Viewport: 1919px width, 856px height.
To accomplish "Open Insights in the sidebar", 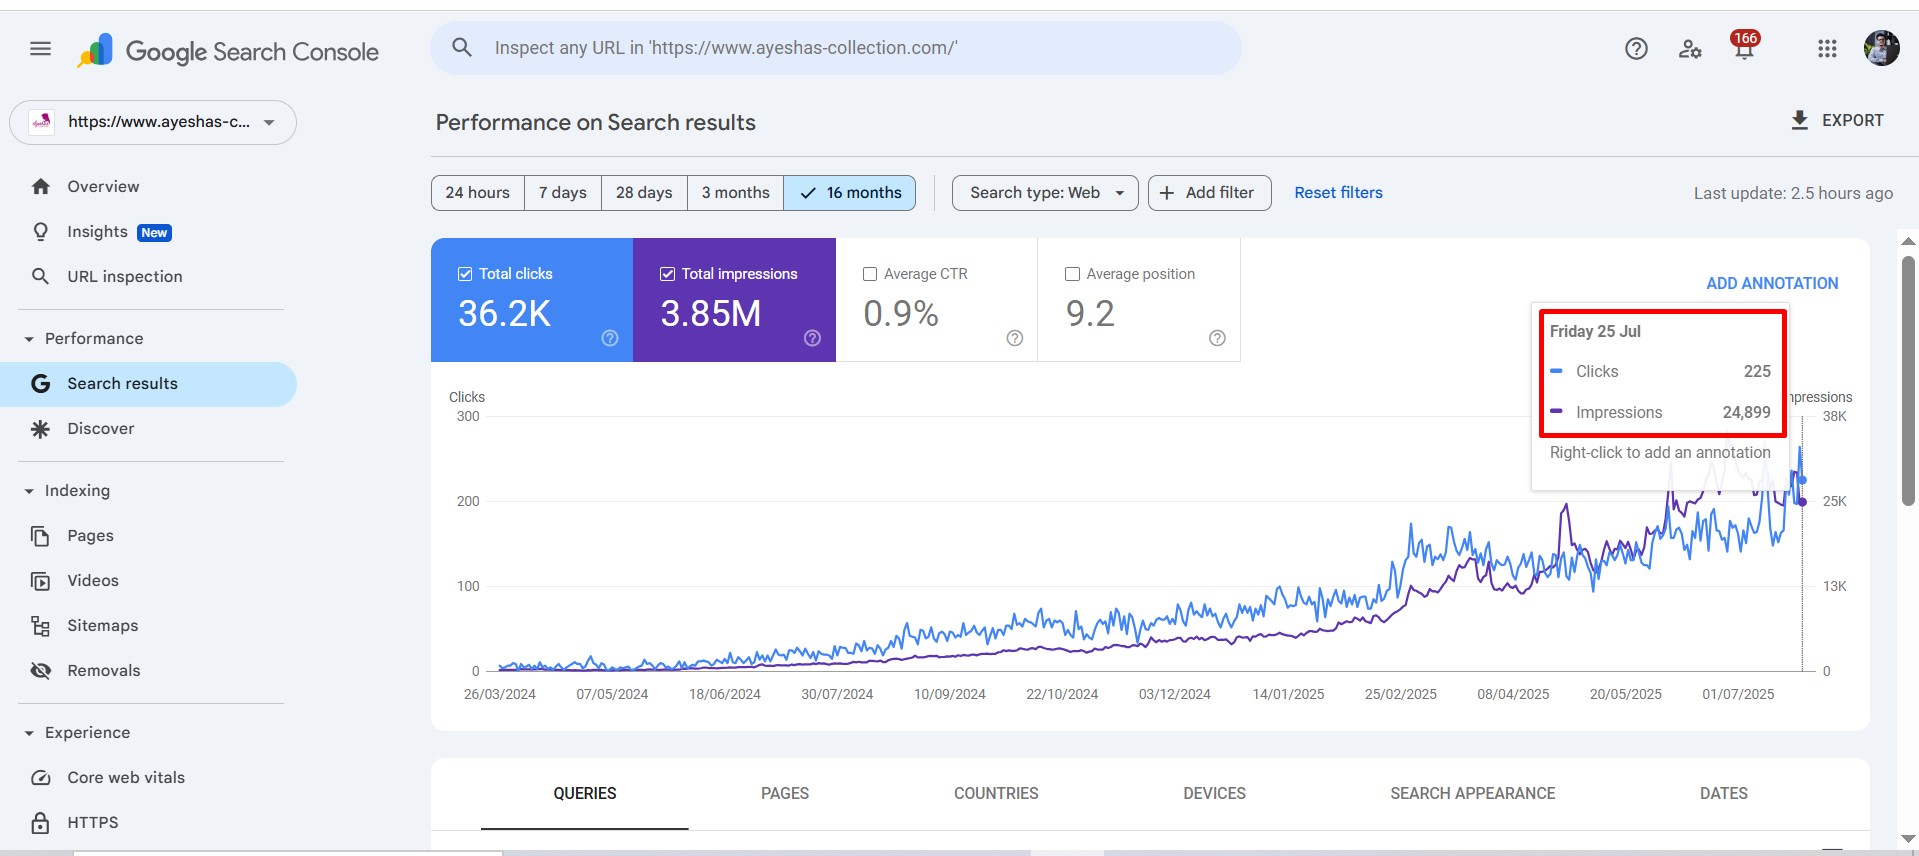I will click(x=149, y=232).
